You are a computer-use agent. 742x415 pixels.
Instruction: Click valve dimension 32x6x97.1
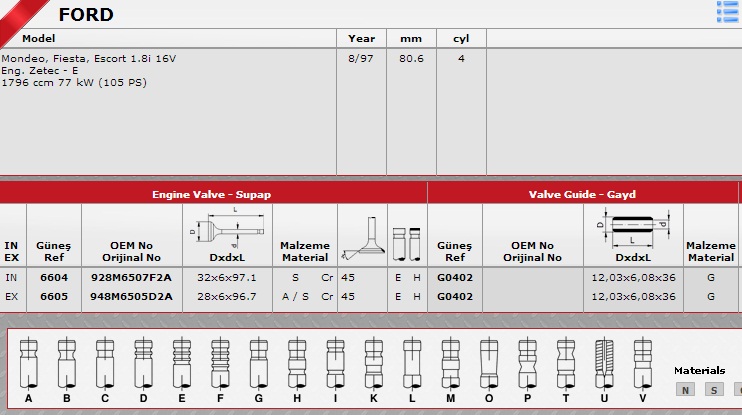click(227, 277)
